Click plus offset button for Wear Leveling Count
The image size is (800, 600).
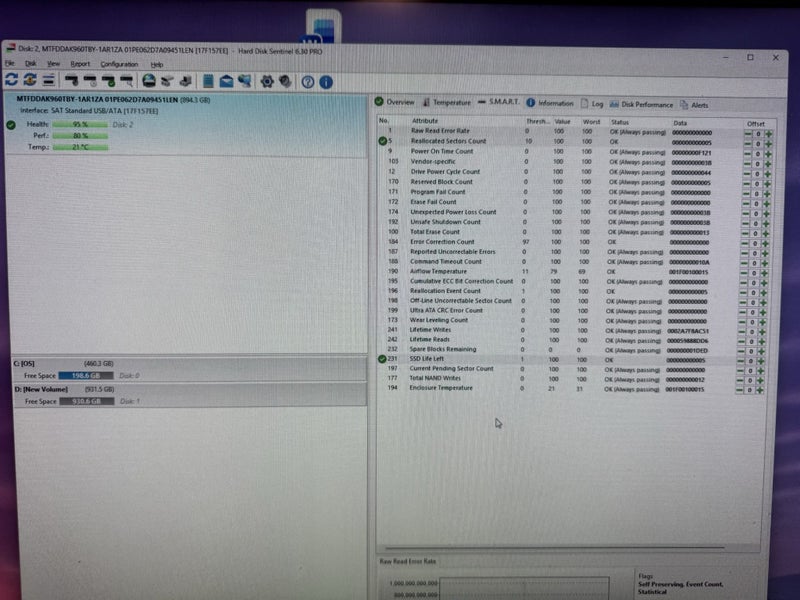[762, 322]
